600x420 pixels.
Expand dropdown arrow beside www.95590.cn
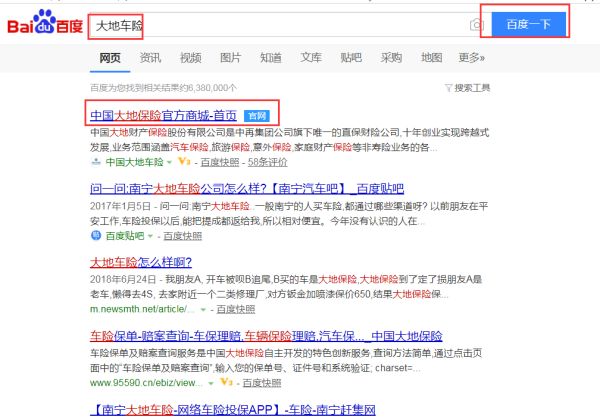(x=211, y=383)
